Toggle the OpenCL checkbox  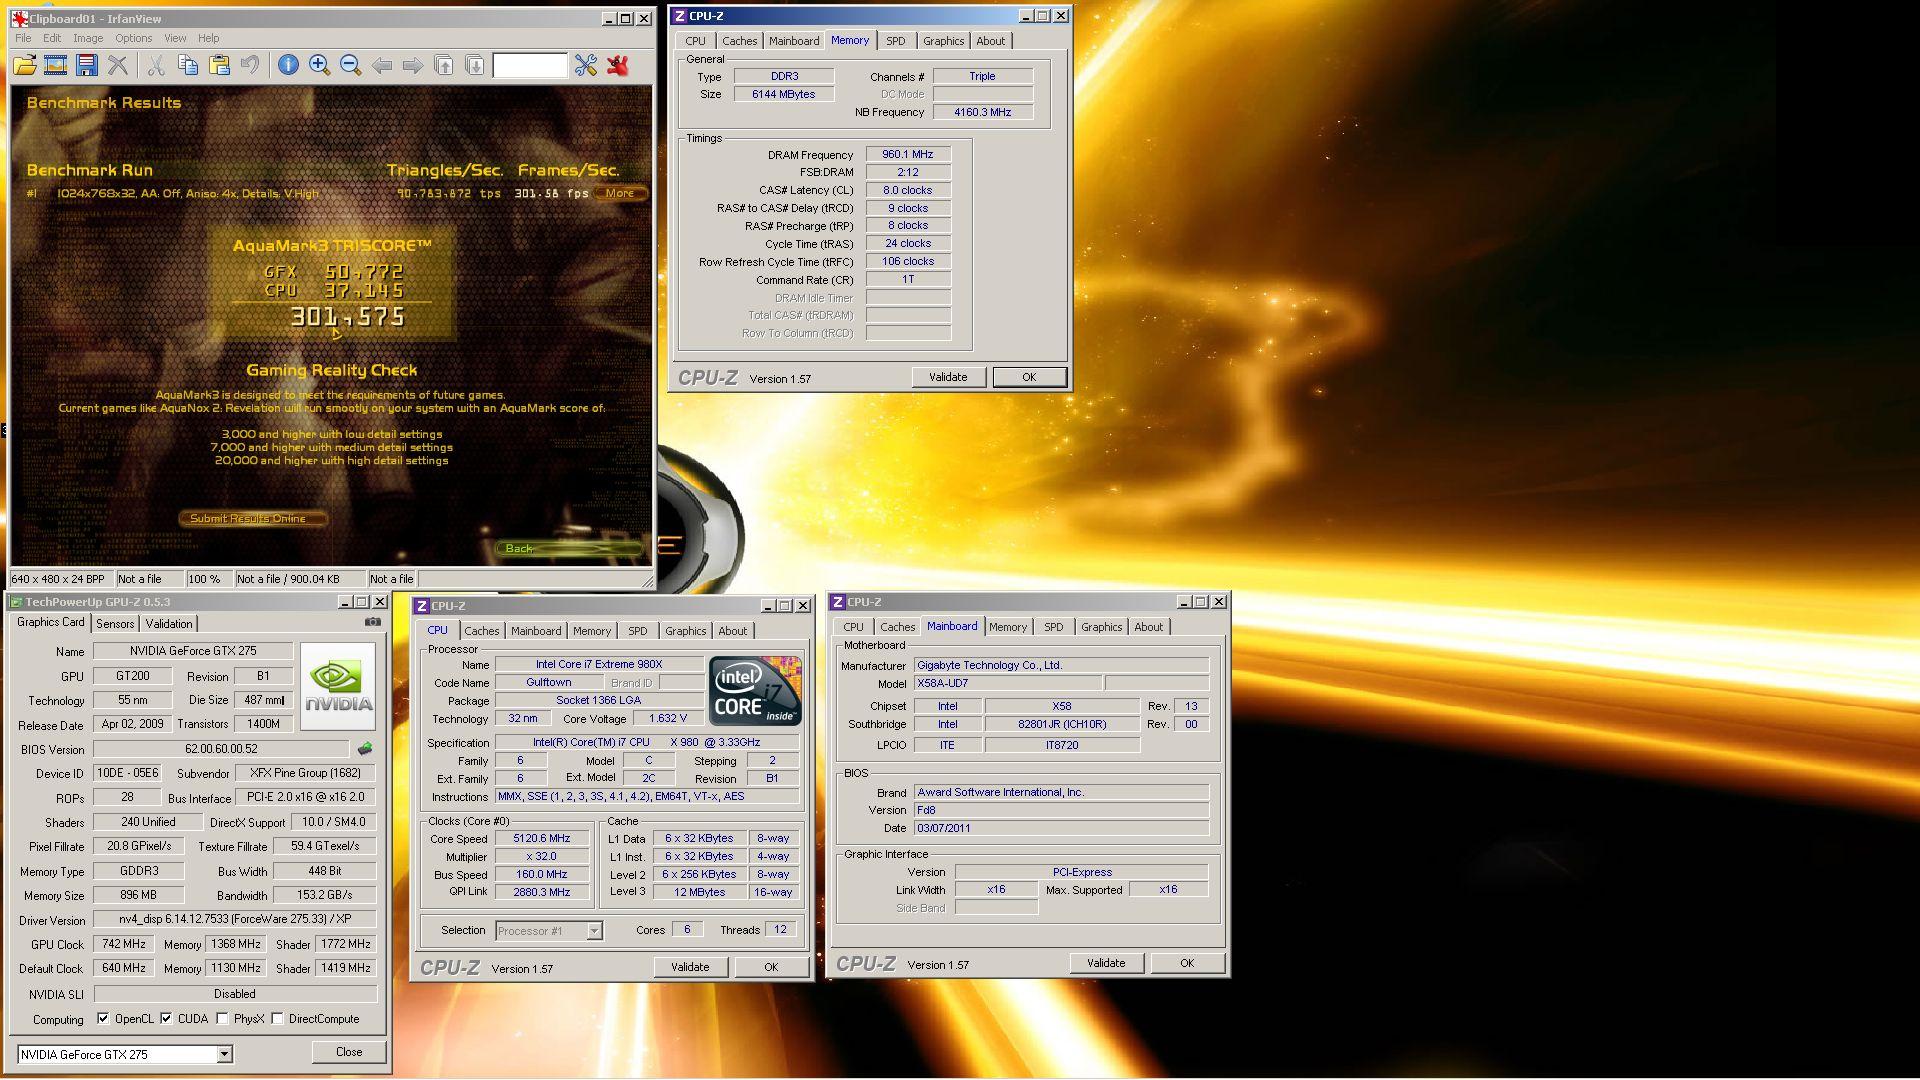[103, 1019]
